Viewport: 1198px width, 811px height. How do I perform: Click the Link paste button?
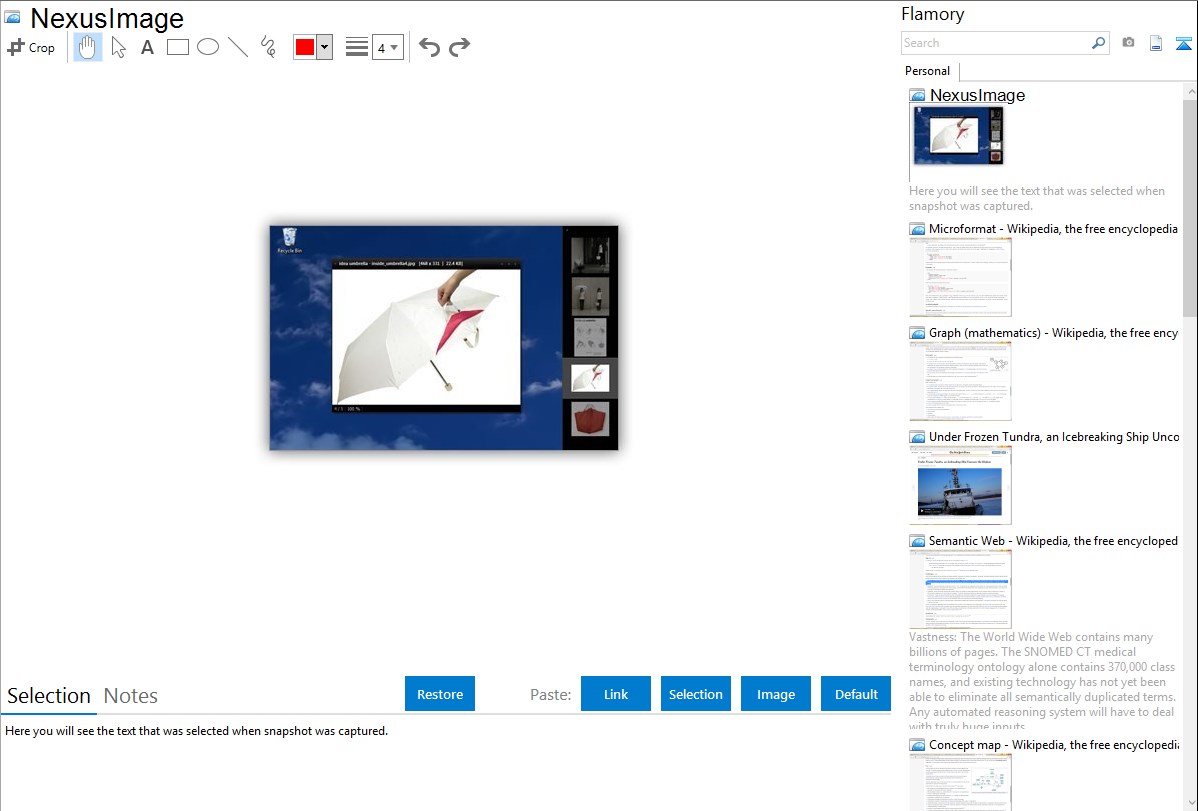[x=616, y=694]
